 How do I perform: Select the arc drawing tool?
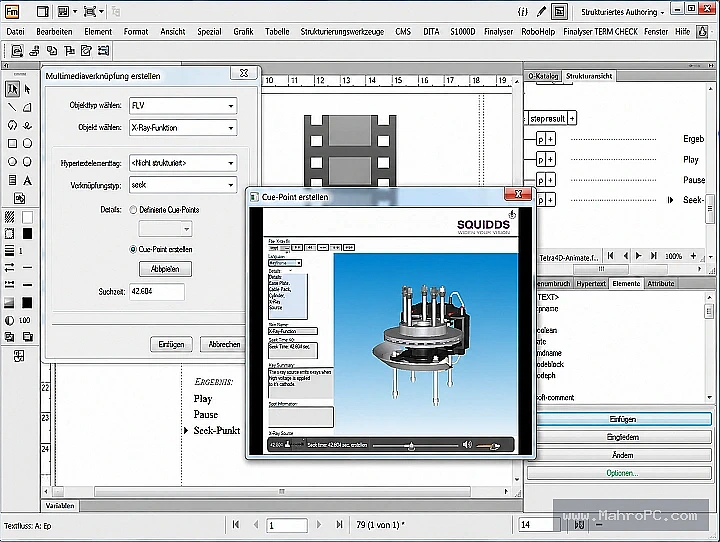coord(28,107)
